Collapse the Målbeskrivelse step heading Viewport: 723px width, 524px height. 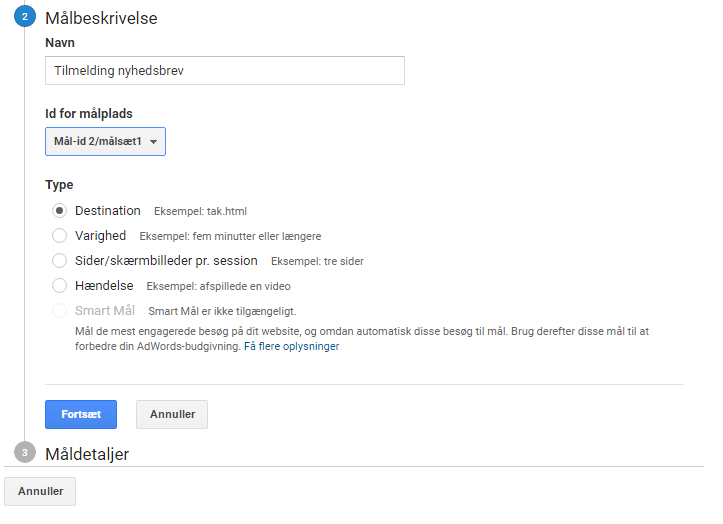(101, 18)
